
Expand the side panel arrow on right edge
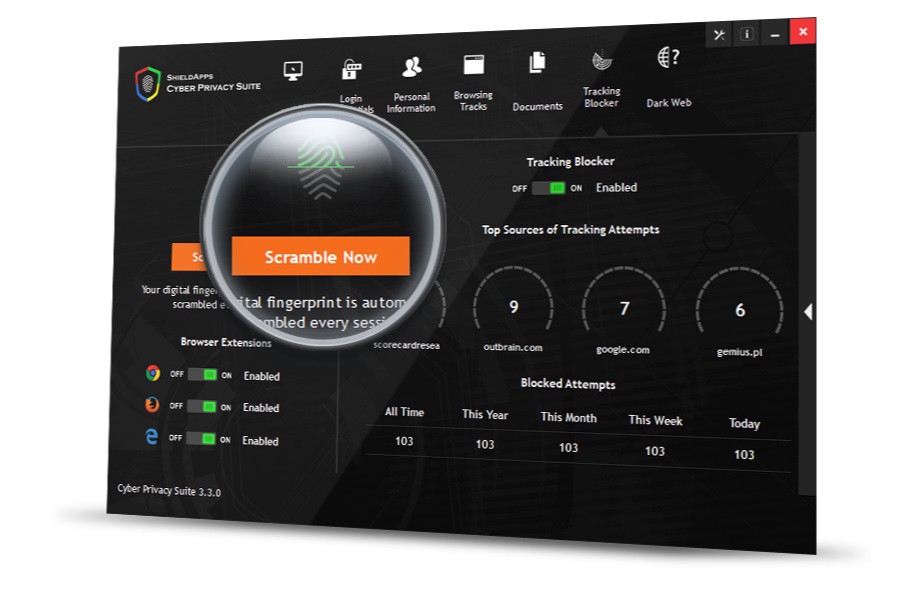[x=808, y=312]
